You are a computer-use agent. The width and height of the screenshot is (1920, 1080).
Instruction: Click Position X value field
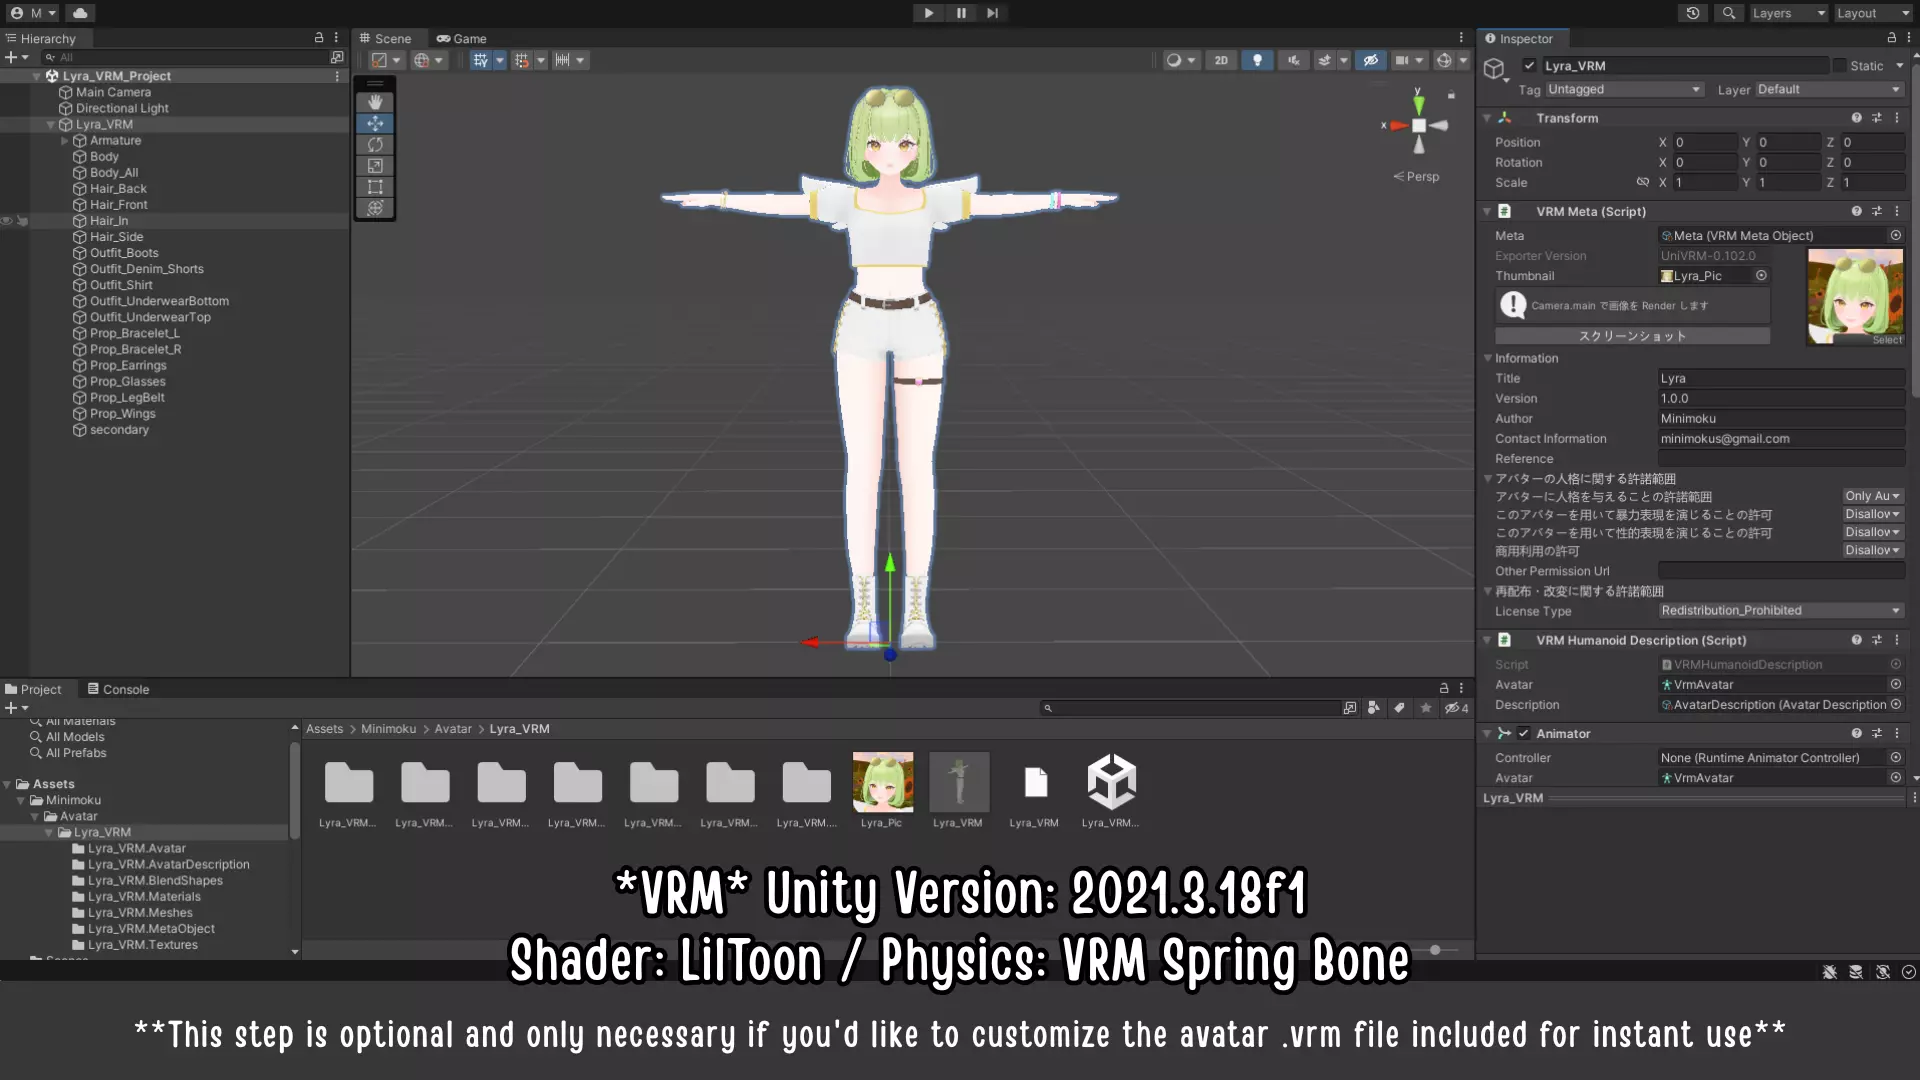[1705, 142]
